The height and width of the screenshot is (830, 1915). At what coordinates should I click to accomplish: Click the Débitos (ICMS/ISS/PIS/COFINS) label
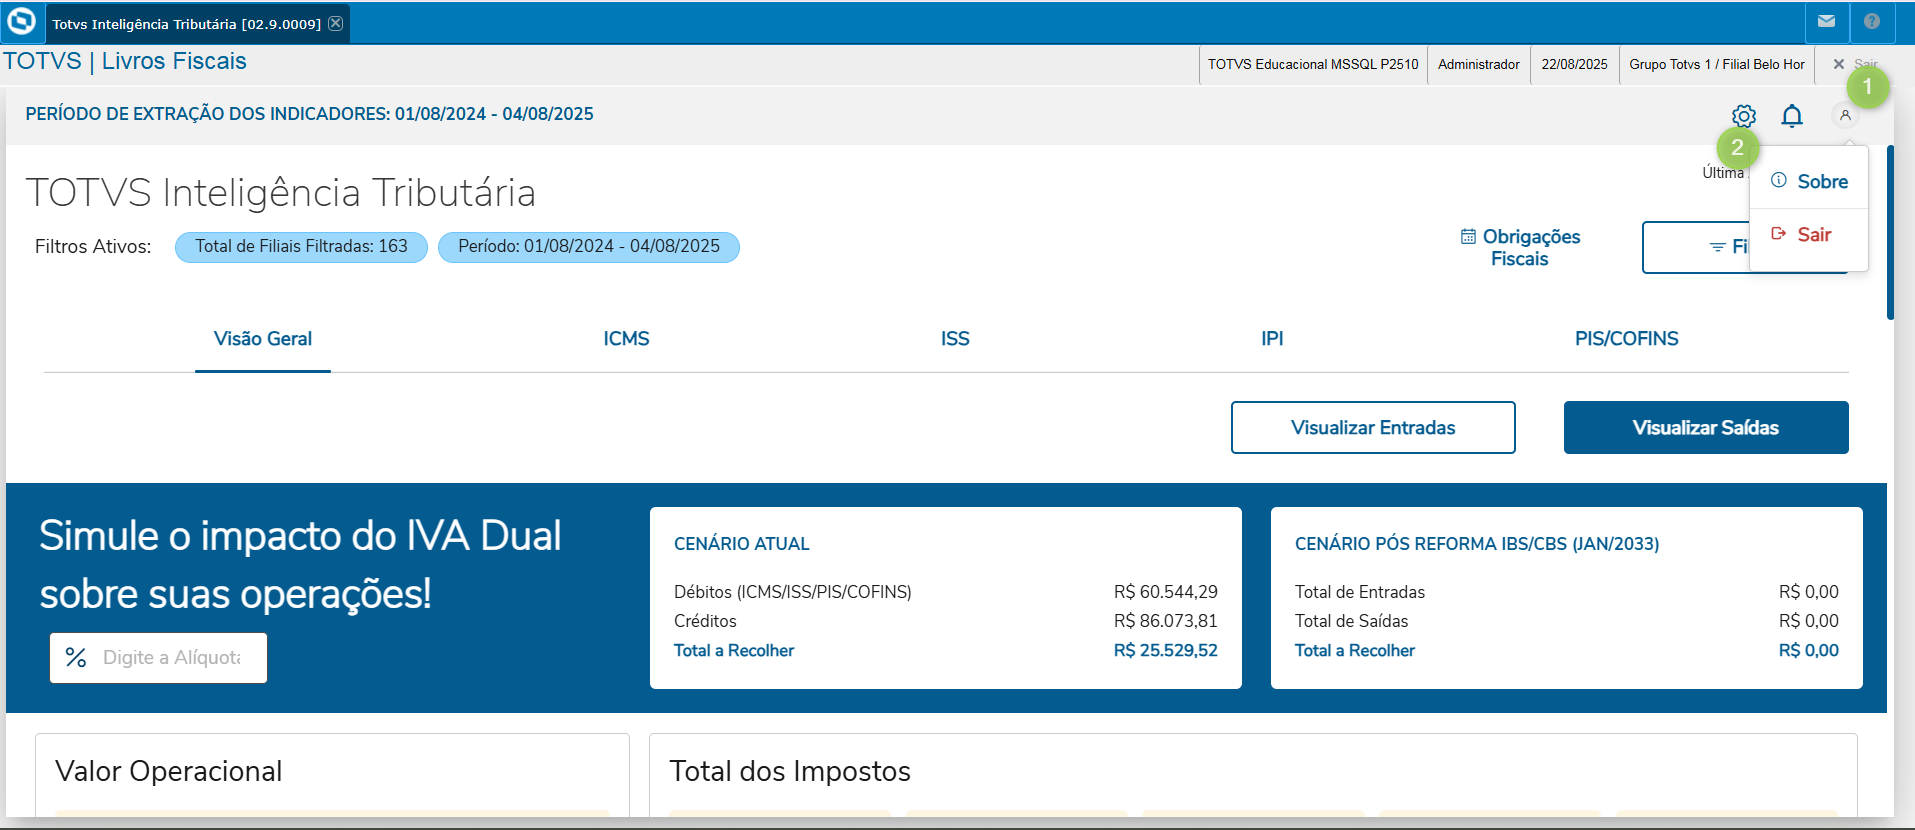pyautogui.click(x=793, y=592)
